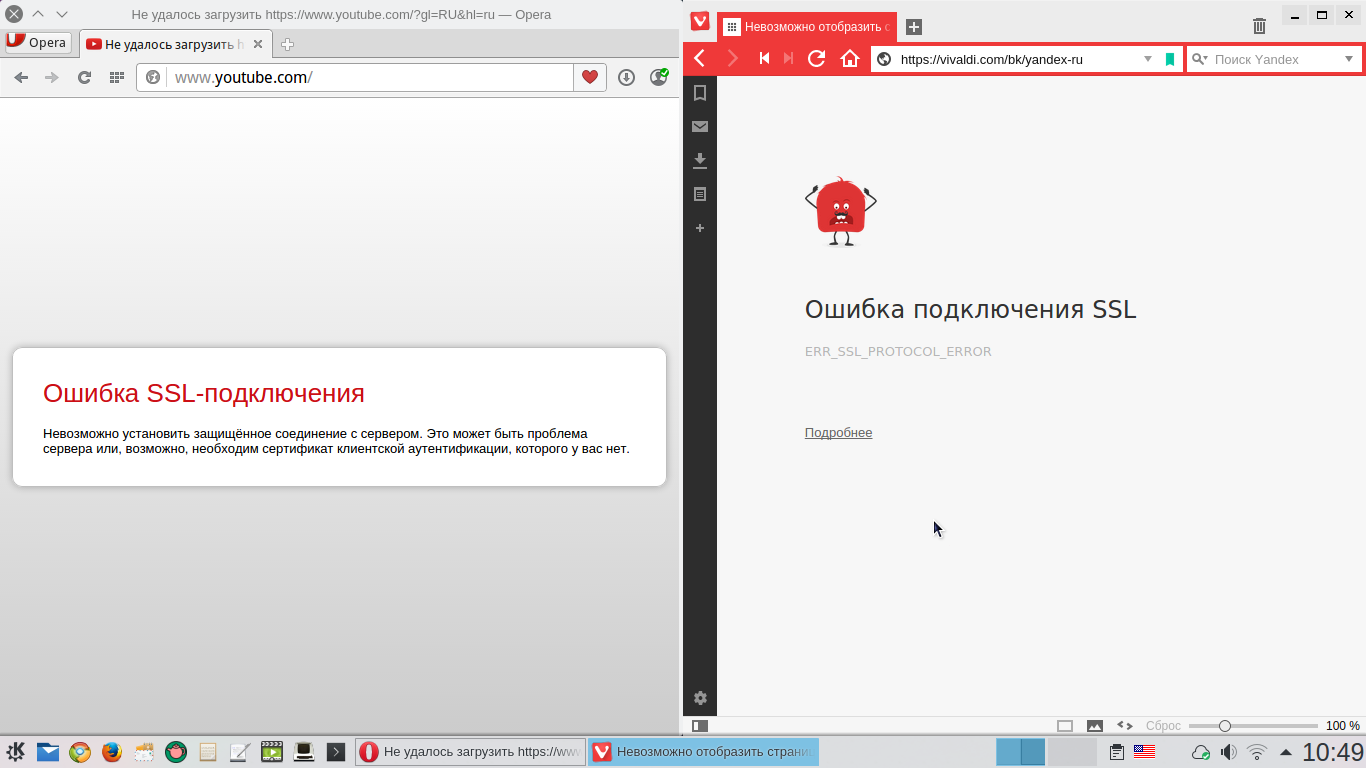Expand hidden system tray icons
This screenshot has height=768, width=1366.
1285,752
